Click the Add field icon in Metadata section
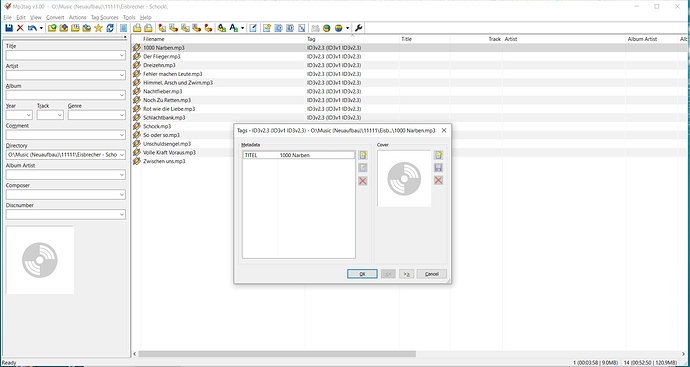The image size is (690, 367). (x=363, y=155)
